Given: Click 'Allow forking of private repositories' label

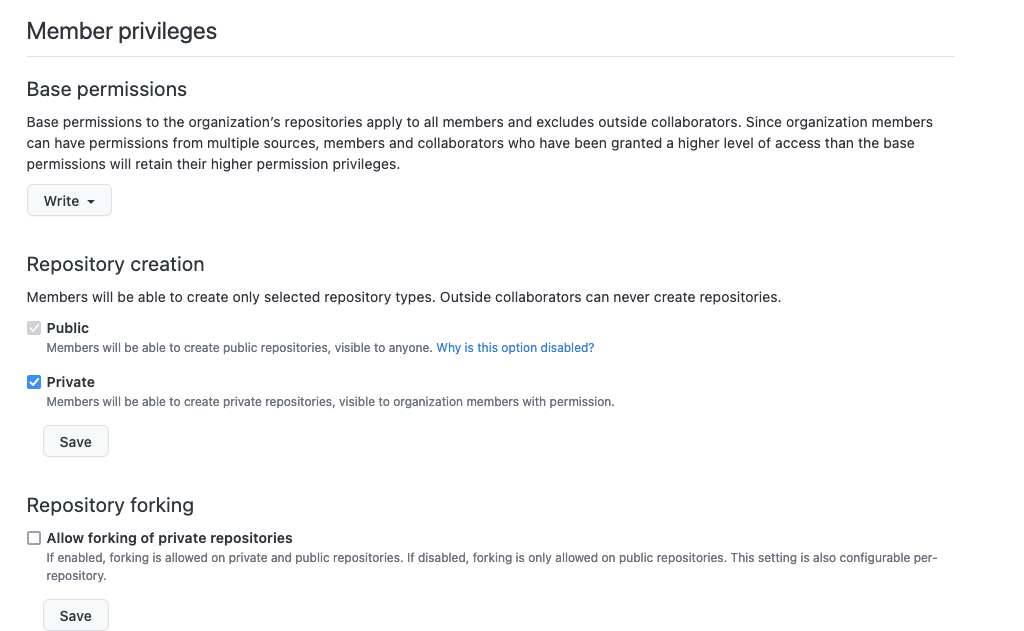Looking at the screenshot, I should [169, 538].
